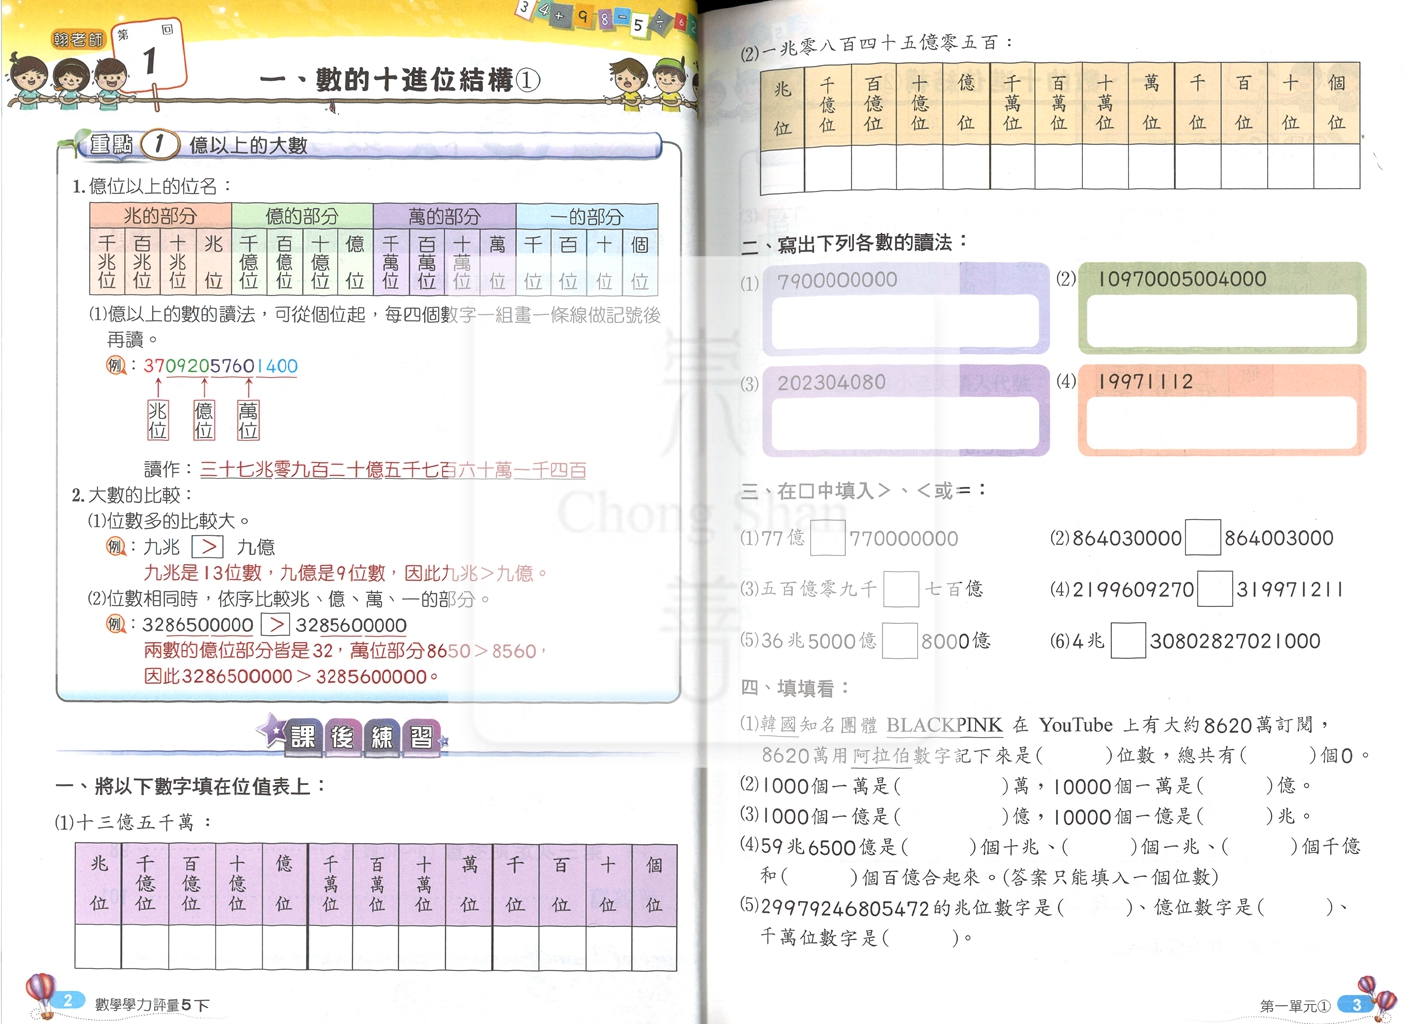The image size is (1409, 1024).
Task: Click the purple "萬的部分" header cell
Action: pos(445,216)
